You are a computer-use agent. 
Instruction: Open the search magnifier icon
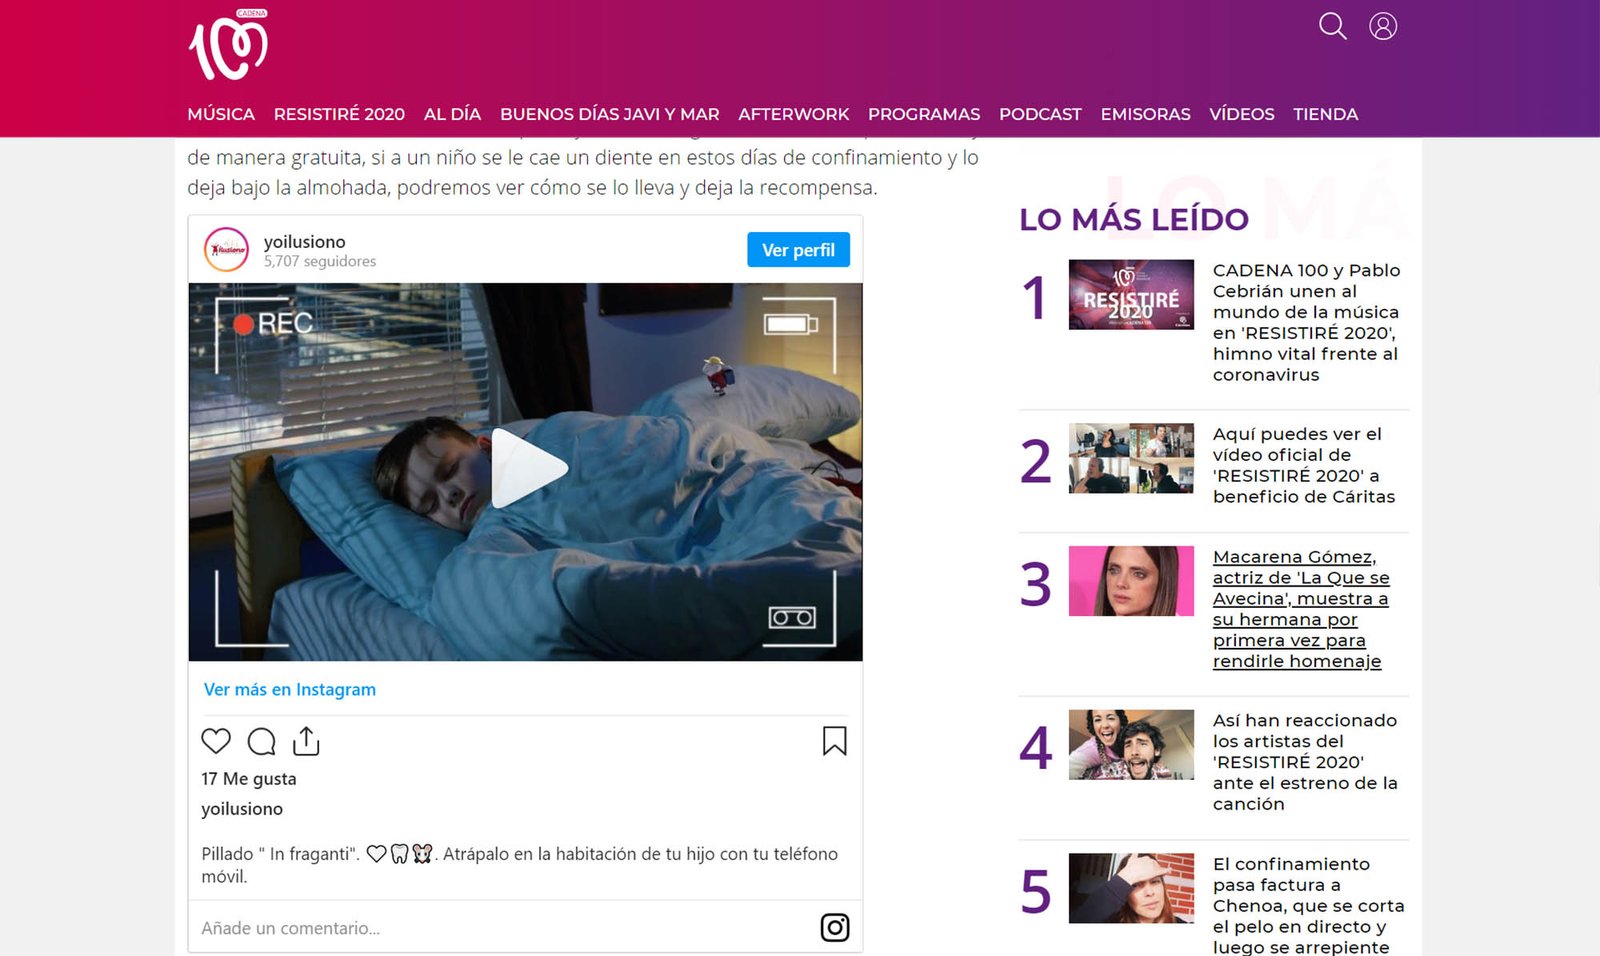1332,26
